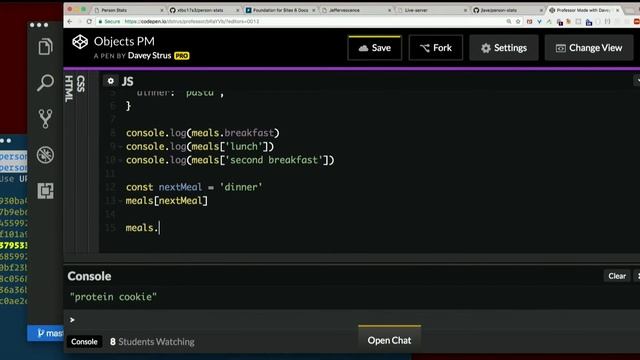This screenshot has width=640, height=360.
Task: Click the pen title Objects PM
Action: pos(124,41)
